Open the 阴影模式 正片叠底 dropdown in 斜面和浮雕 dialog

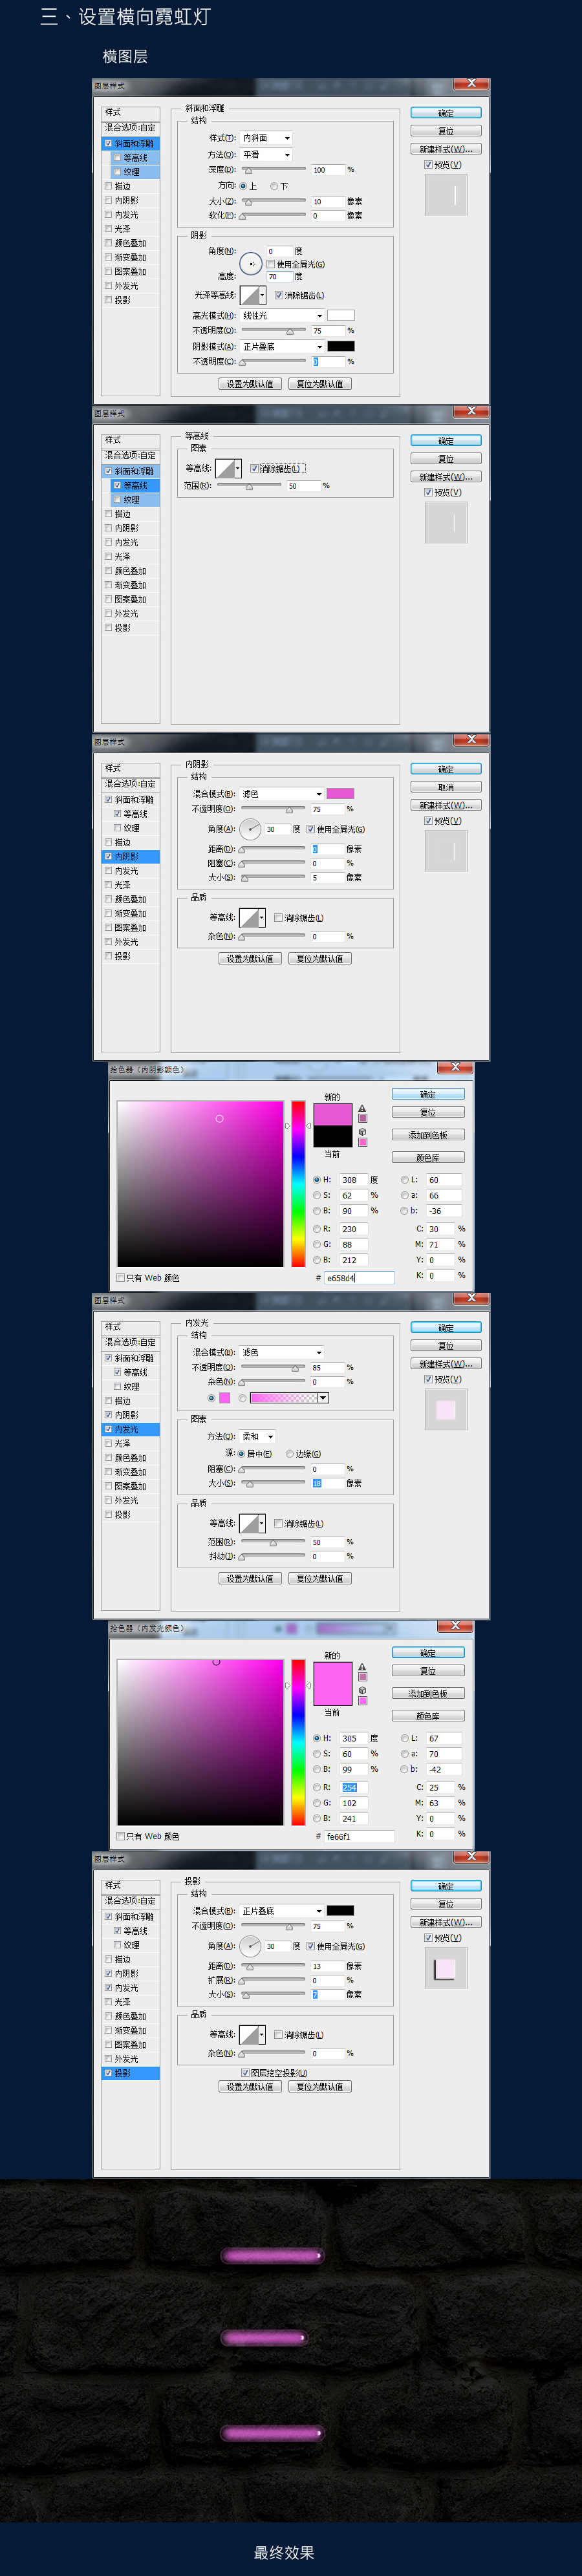[x=282, y=347]
